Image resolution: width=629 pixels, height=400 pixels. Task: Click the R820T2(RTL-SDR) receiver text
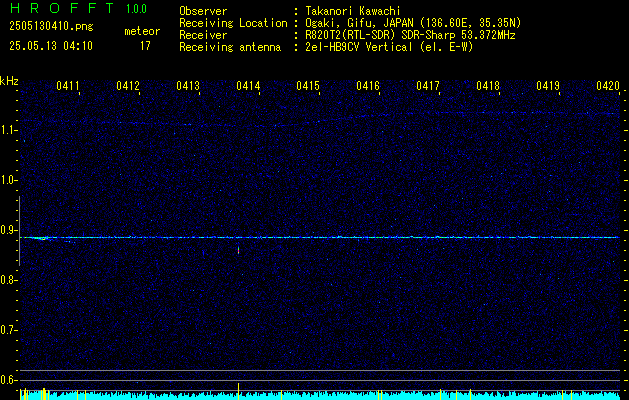pos(410,35)
